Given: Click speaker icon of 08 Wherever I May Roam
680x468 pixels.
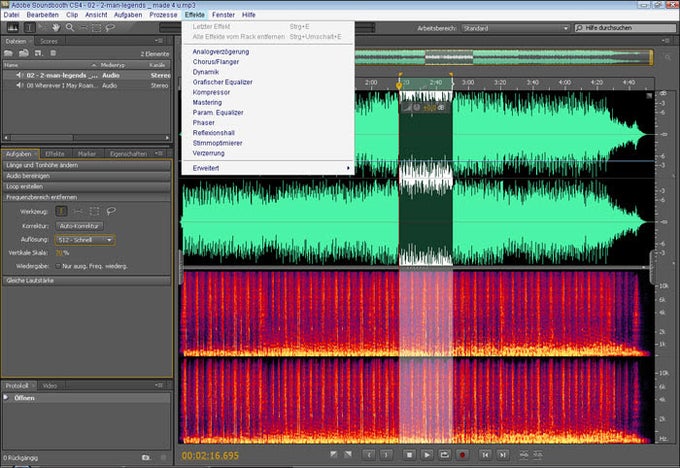Looking at the screenshot, I should [x=19, y=85].
